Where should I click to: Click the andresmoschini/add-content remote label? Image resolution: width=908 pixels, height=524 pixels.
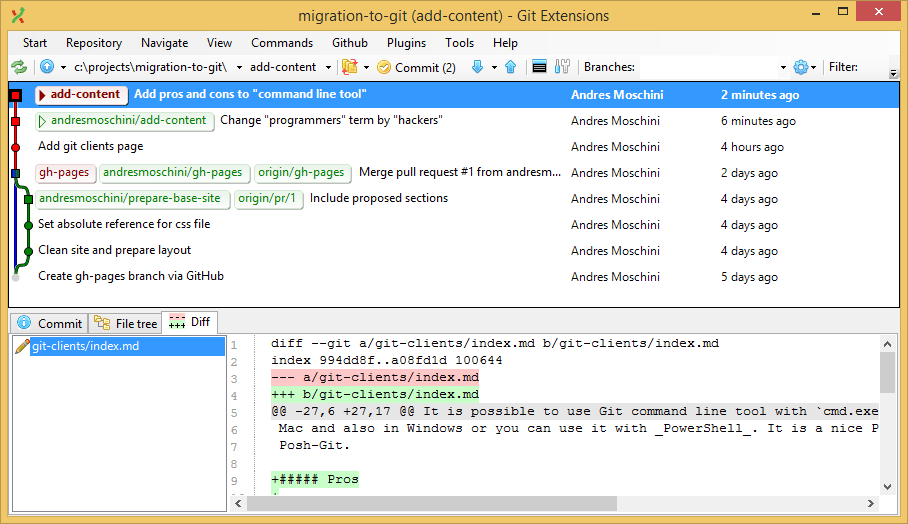[124, 120]
